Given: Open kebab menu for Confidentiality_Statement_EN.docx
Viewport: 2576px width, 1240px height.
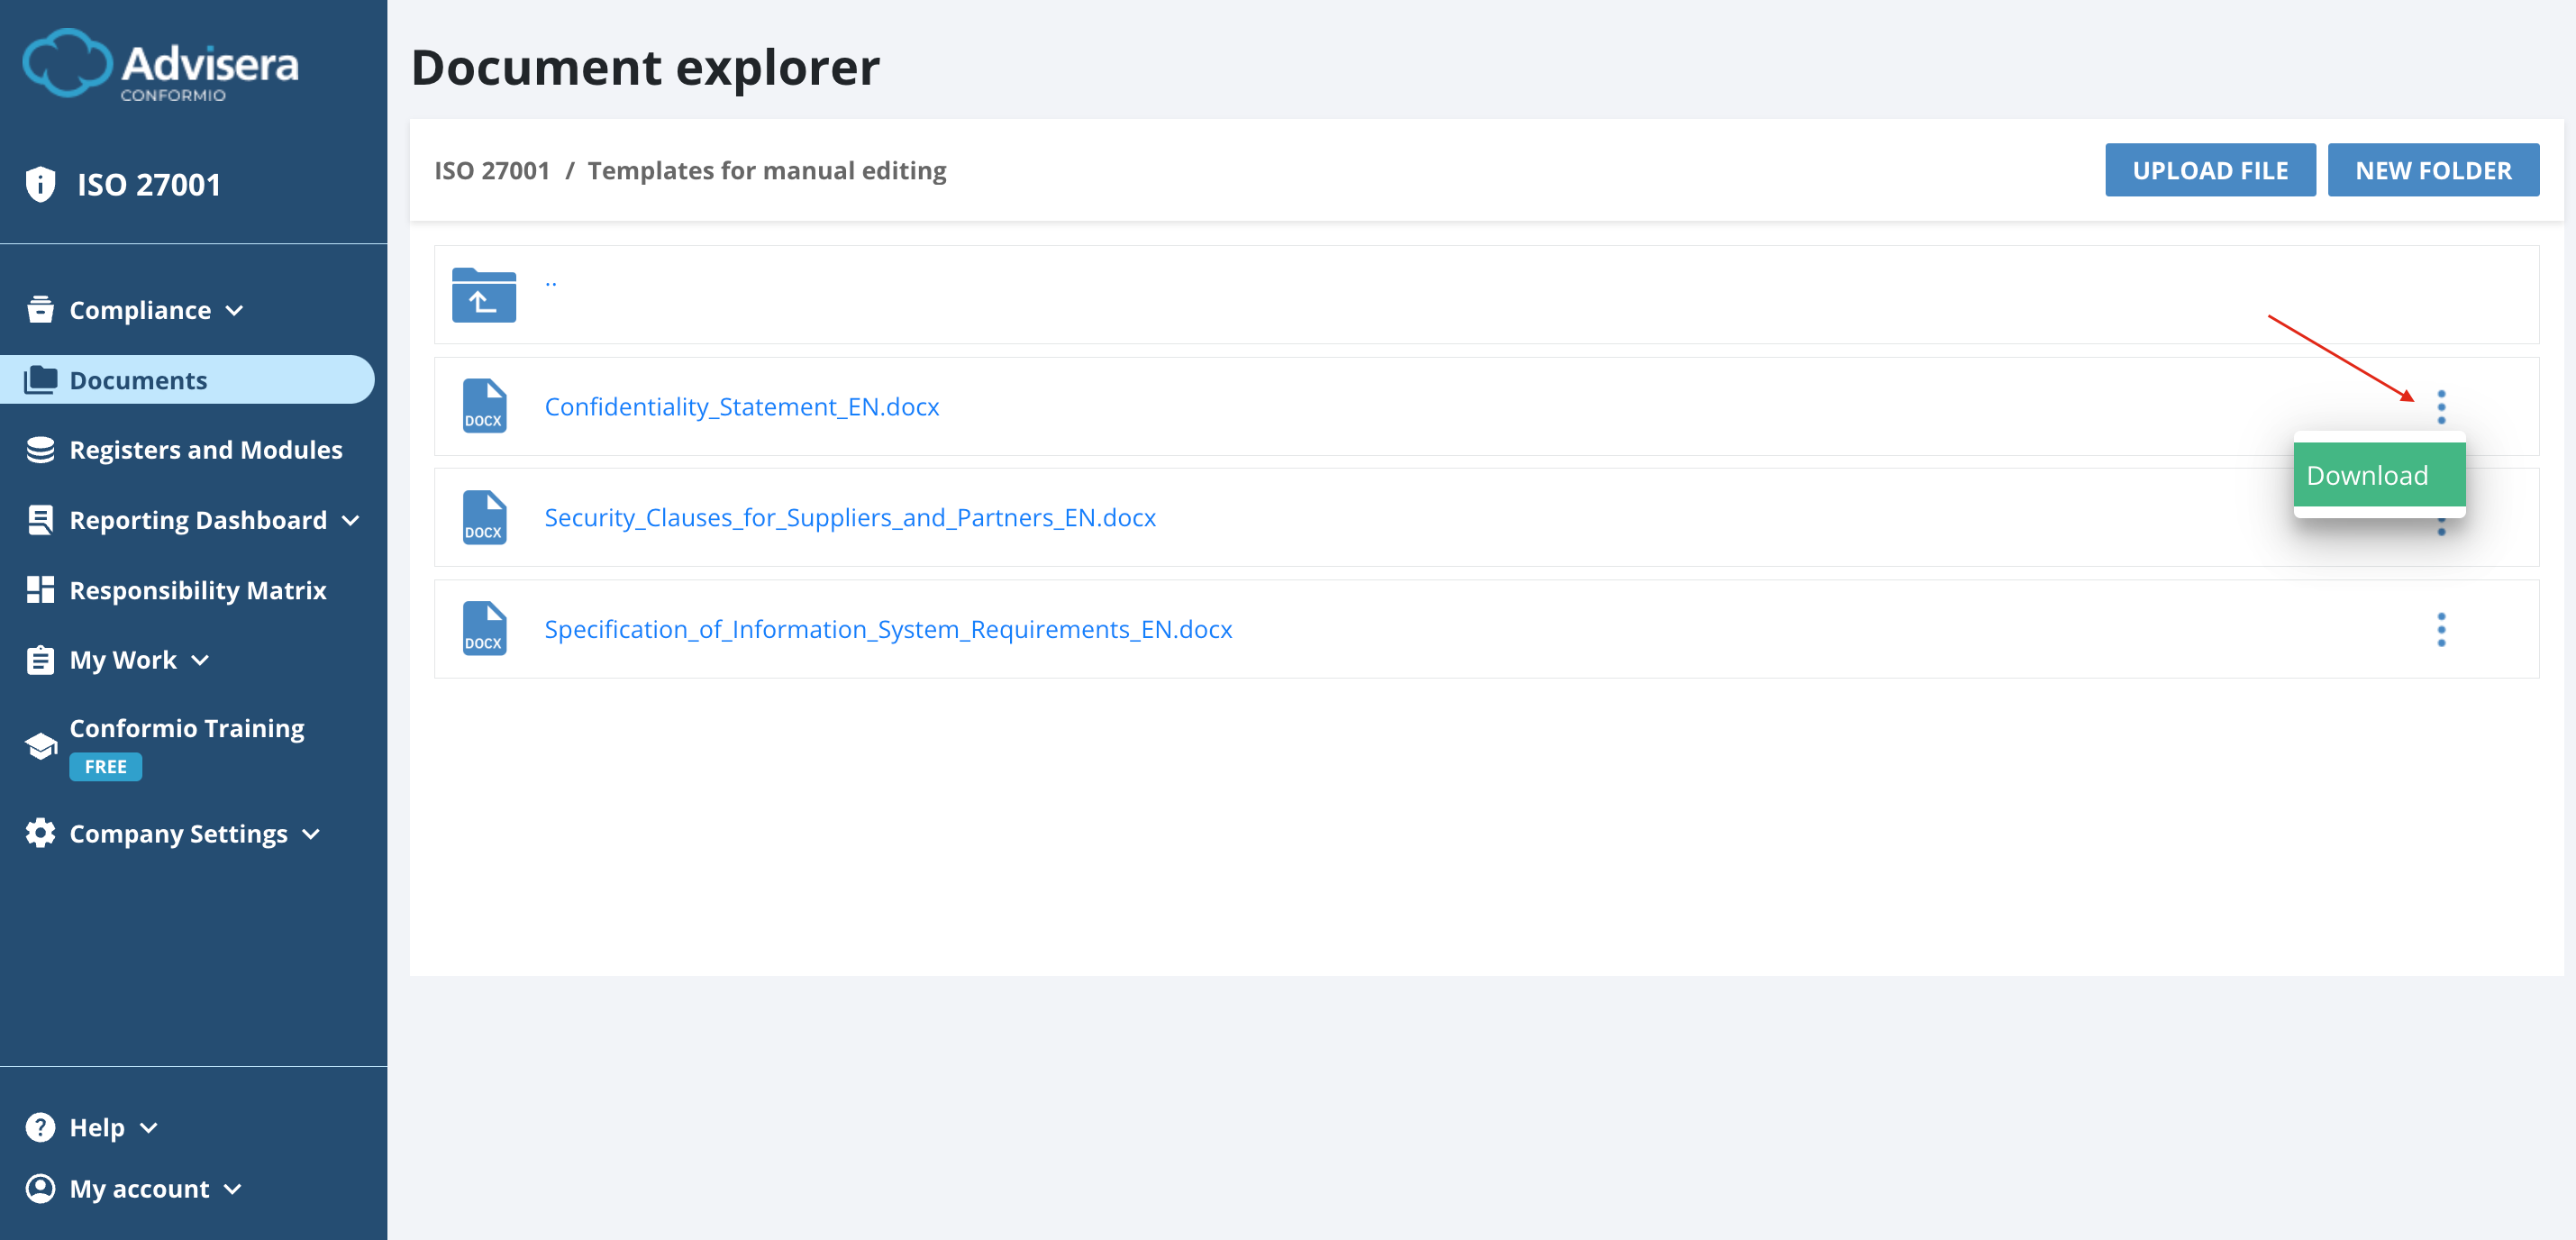Looking at the screenshot, I should coord(2440,407).
